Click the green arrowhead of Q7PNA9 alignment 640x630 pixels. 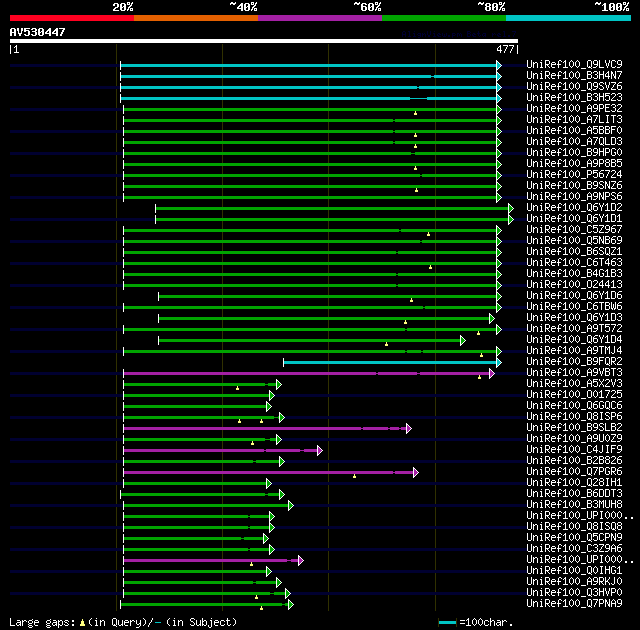(x=291, y=604)
